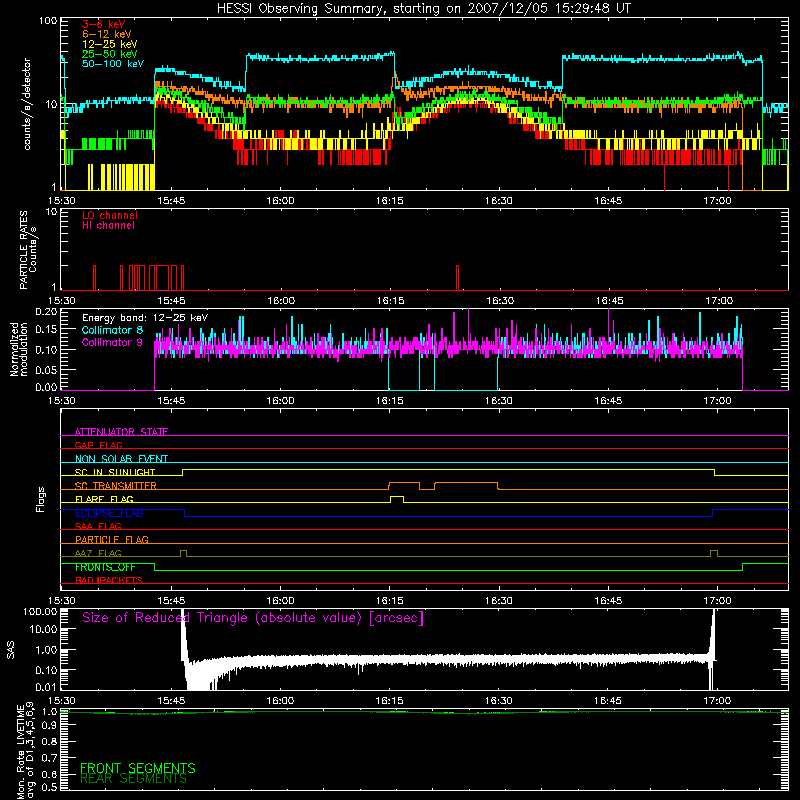Select the ECLIPSE_FLAG label
Viewport: 800px width, 800px height.
[109, 513]
